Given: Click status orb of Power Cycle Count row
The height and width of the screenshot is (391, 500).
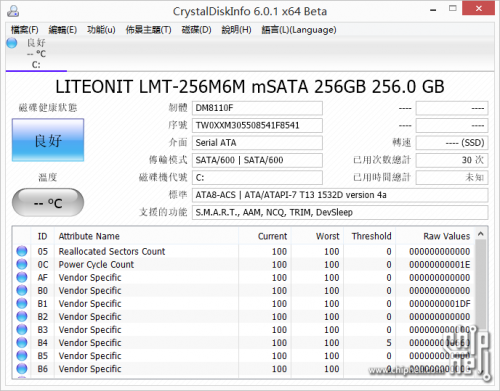Looking at the screenshot, I should click(22, 264).
